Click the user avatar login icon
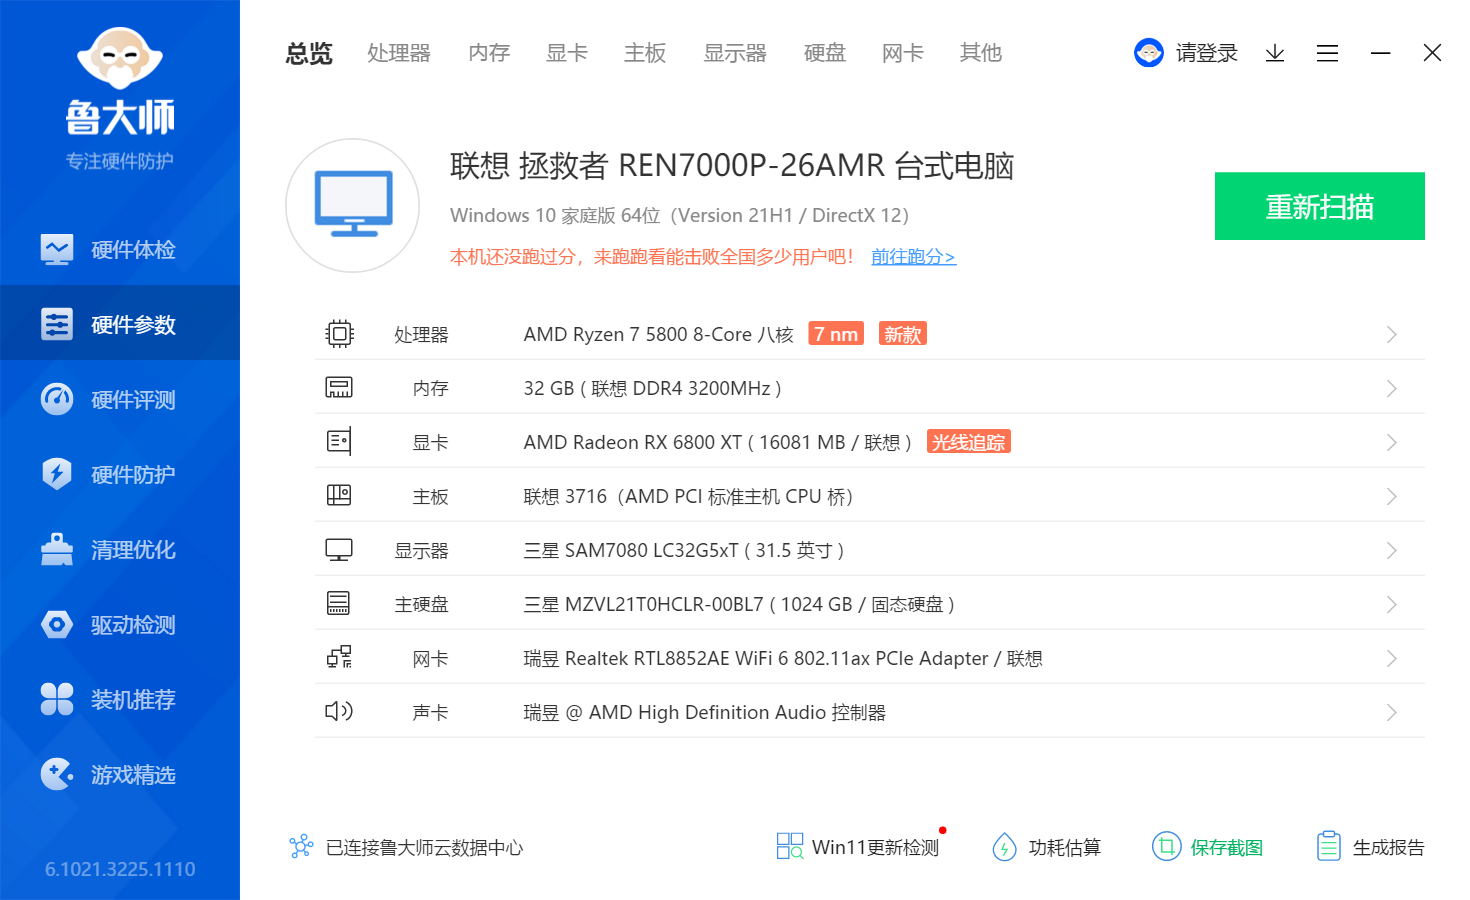 pyautogui.click(x=1149, y=53)
